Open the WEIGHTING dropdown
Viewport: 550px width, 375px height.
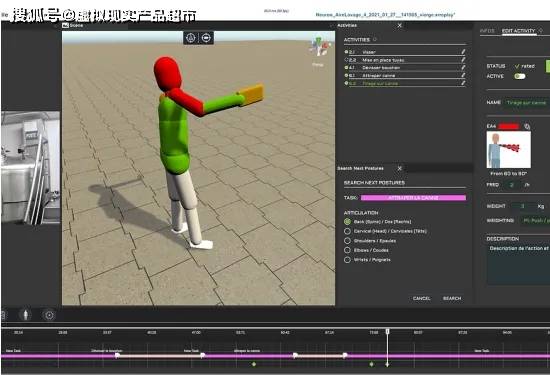pos(535,221)
